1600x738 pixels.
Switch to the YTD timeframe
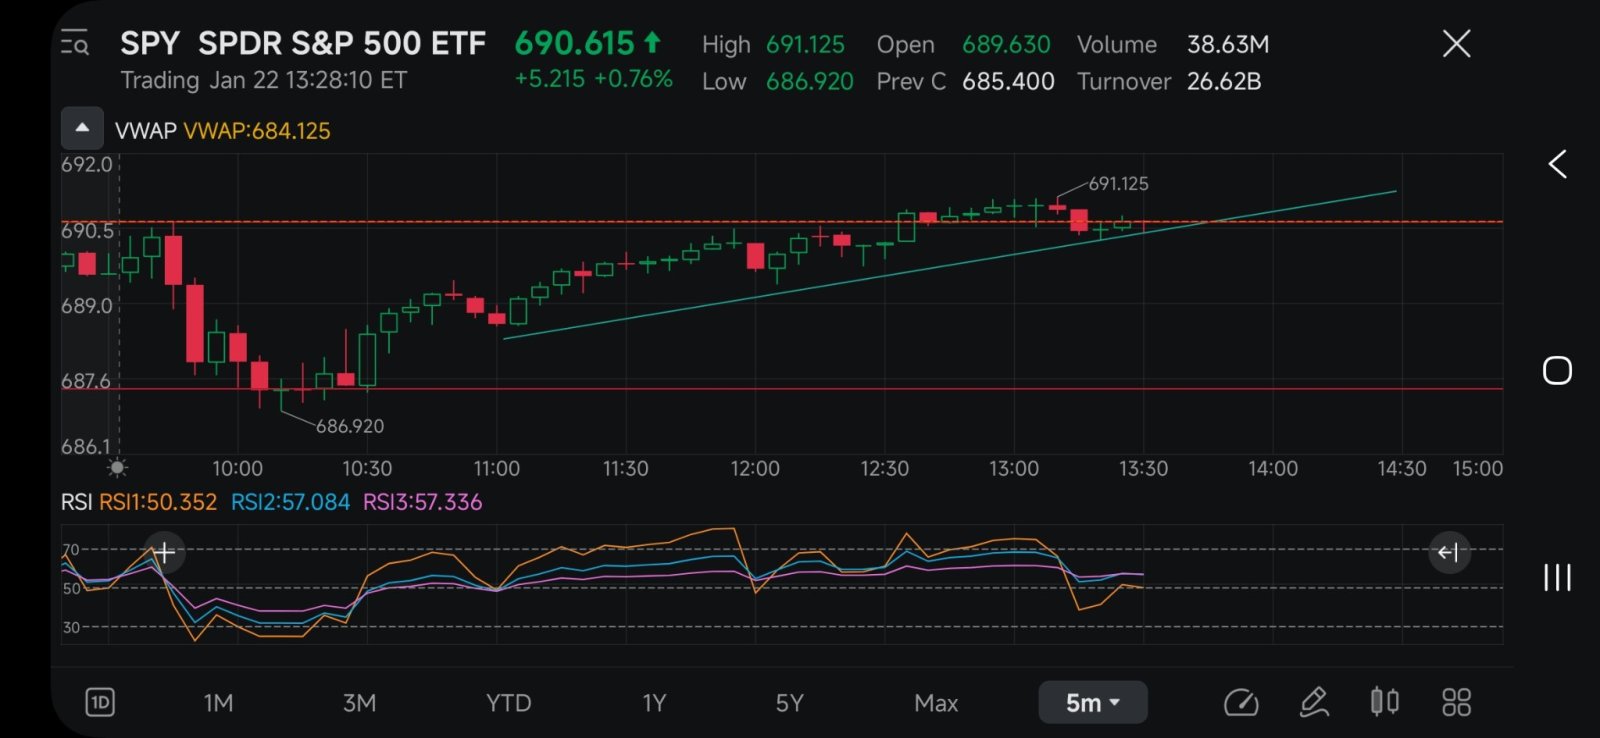(508, 703)
